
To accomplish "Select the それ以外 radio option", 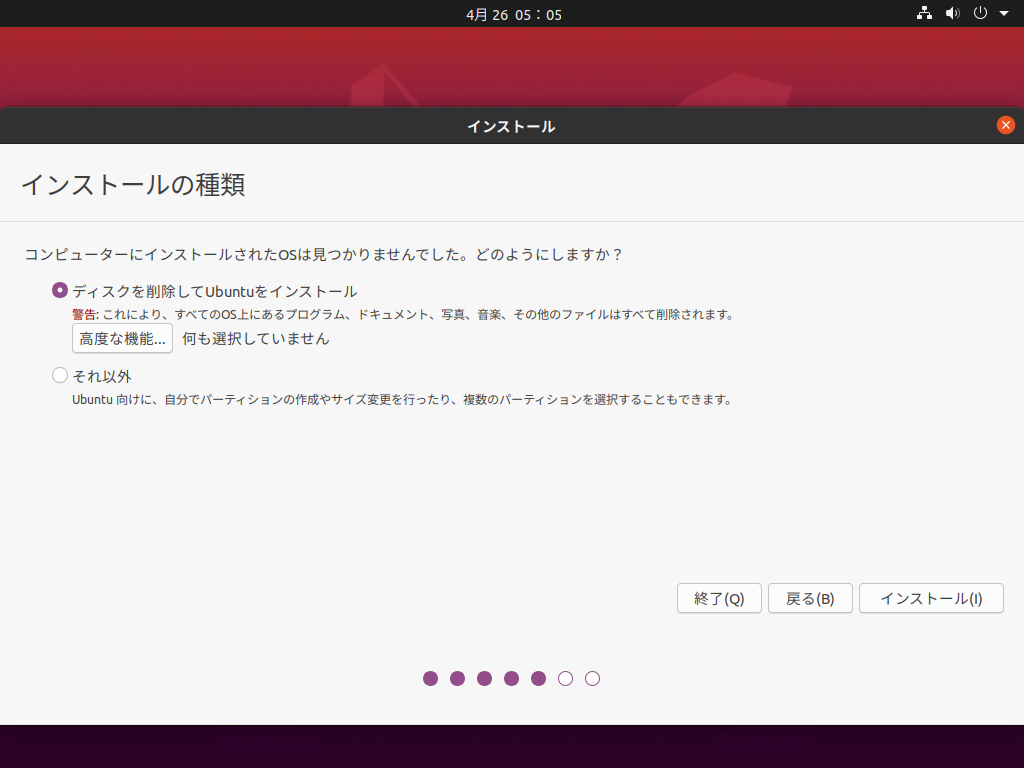I will 60,375.
